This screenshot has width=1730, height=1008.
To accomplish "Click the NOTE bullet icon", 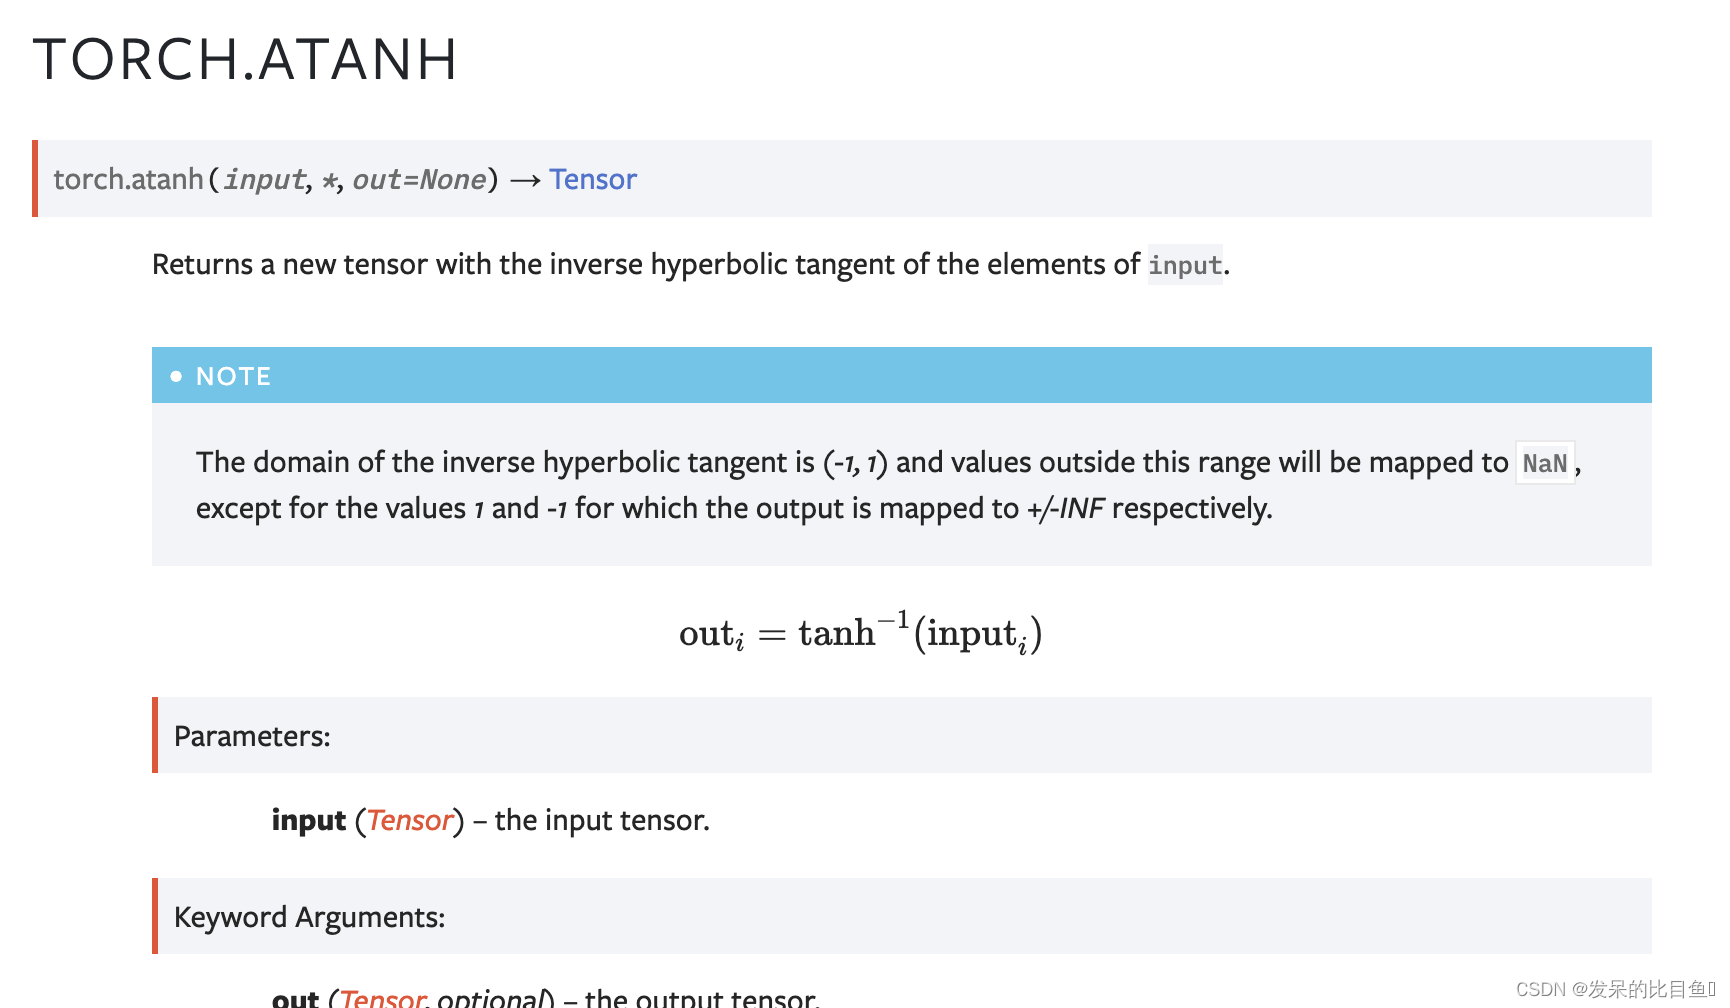I will pos(176,376).
